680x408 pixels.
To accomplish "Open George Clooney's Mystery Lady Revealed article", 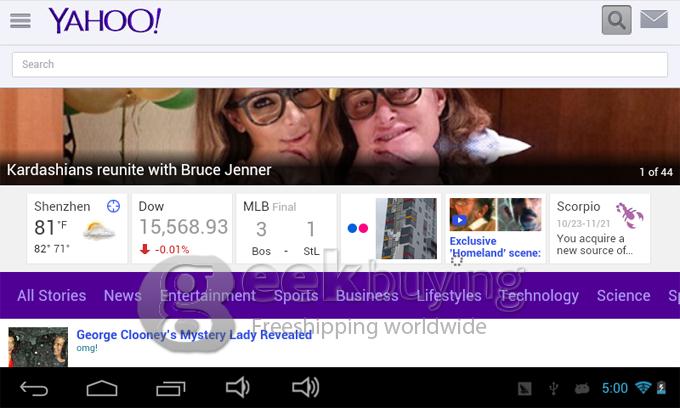I will [x=194, y=335].
